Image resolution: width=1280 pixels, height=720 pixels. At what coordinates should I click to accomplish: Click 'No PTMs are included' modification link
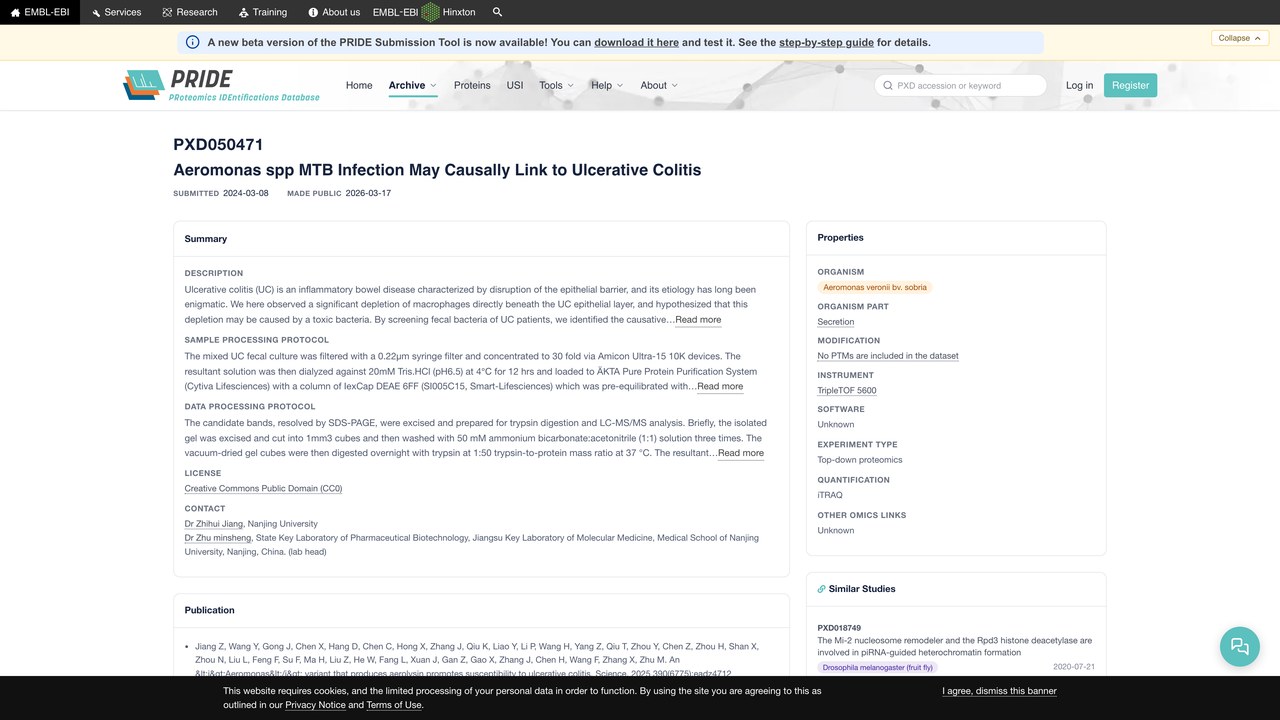[888, 356]
